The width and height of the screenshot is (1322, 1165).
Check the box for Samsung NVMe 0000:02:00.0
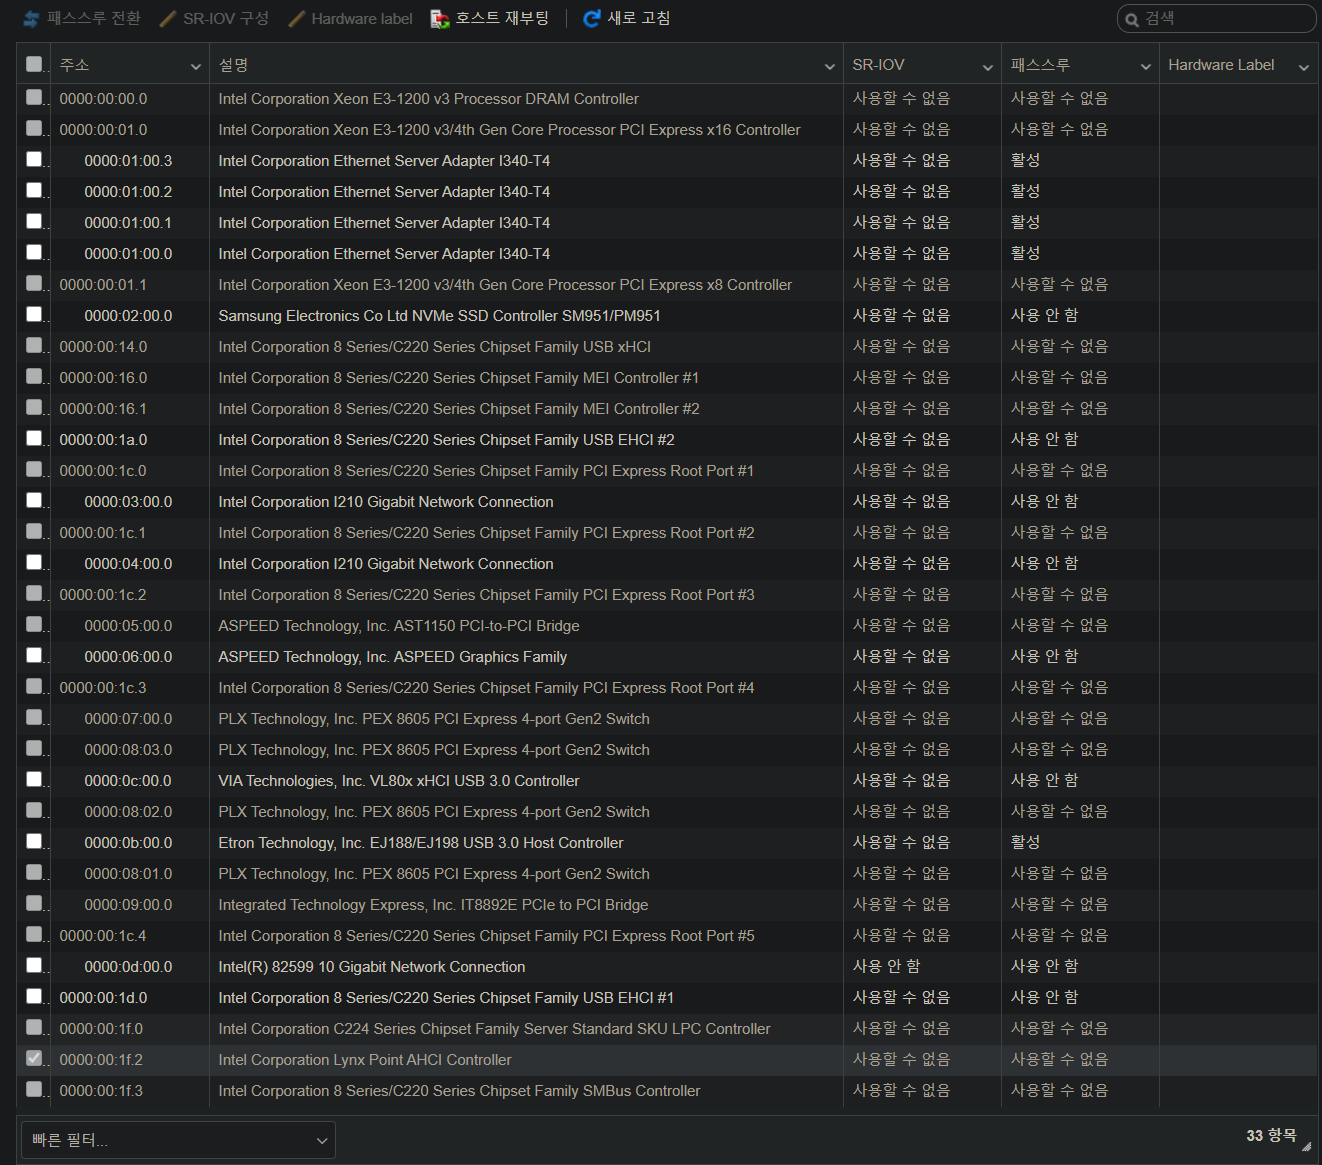point(34,315)
